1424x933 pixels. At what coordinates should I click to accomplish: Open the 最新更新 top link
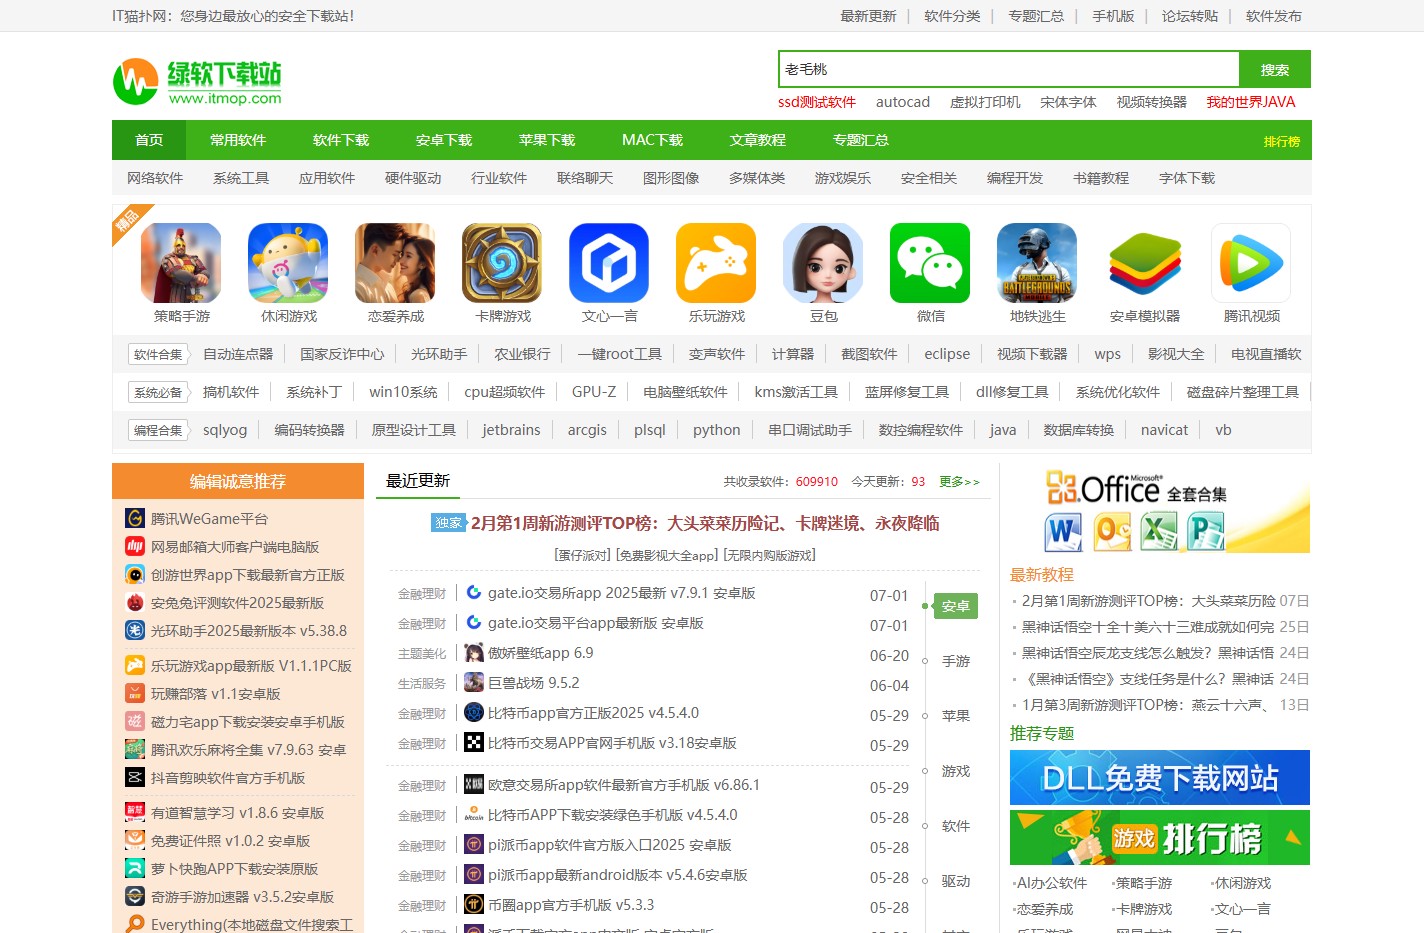point(868,16)
